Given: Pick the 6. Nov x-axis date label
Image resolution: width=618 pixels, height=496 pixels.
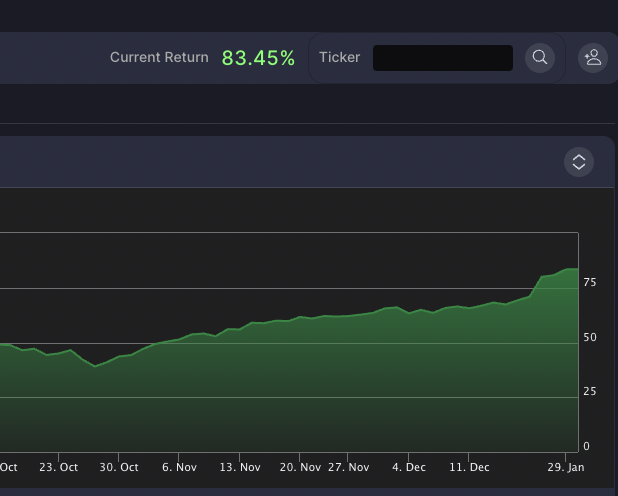Looking at the screenshot, I should 179,467.
